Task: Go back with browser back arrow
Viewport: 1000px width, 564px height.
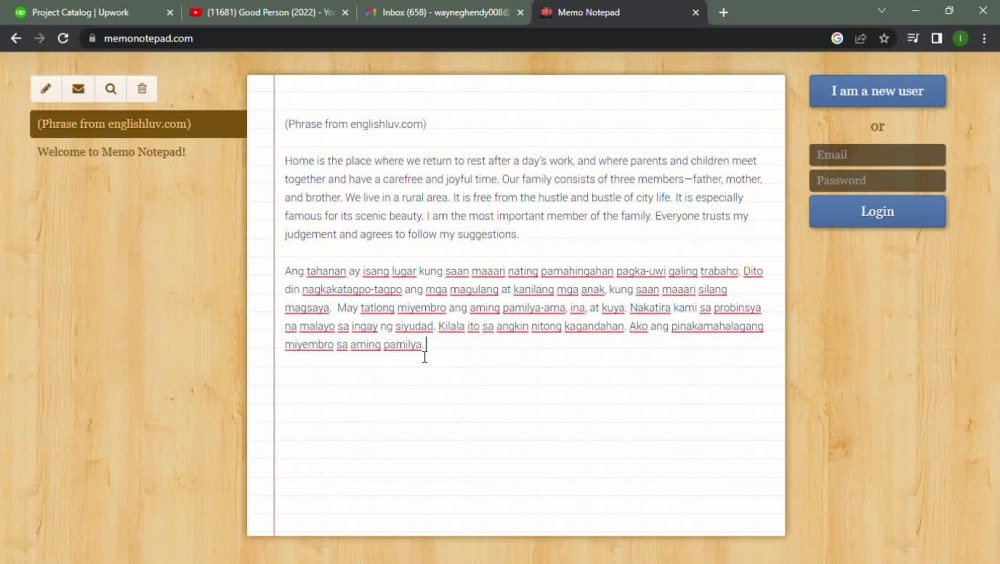Action: tap(16, 38)
